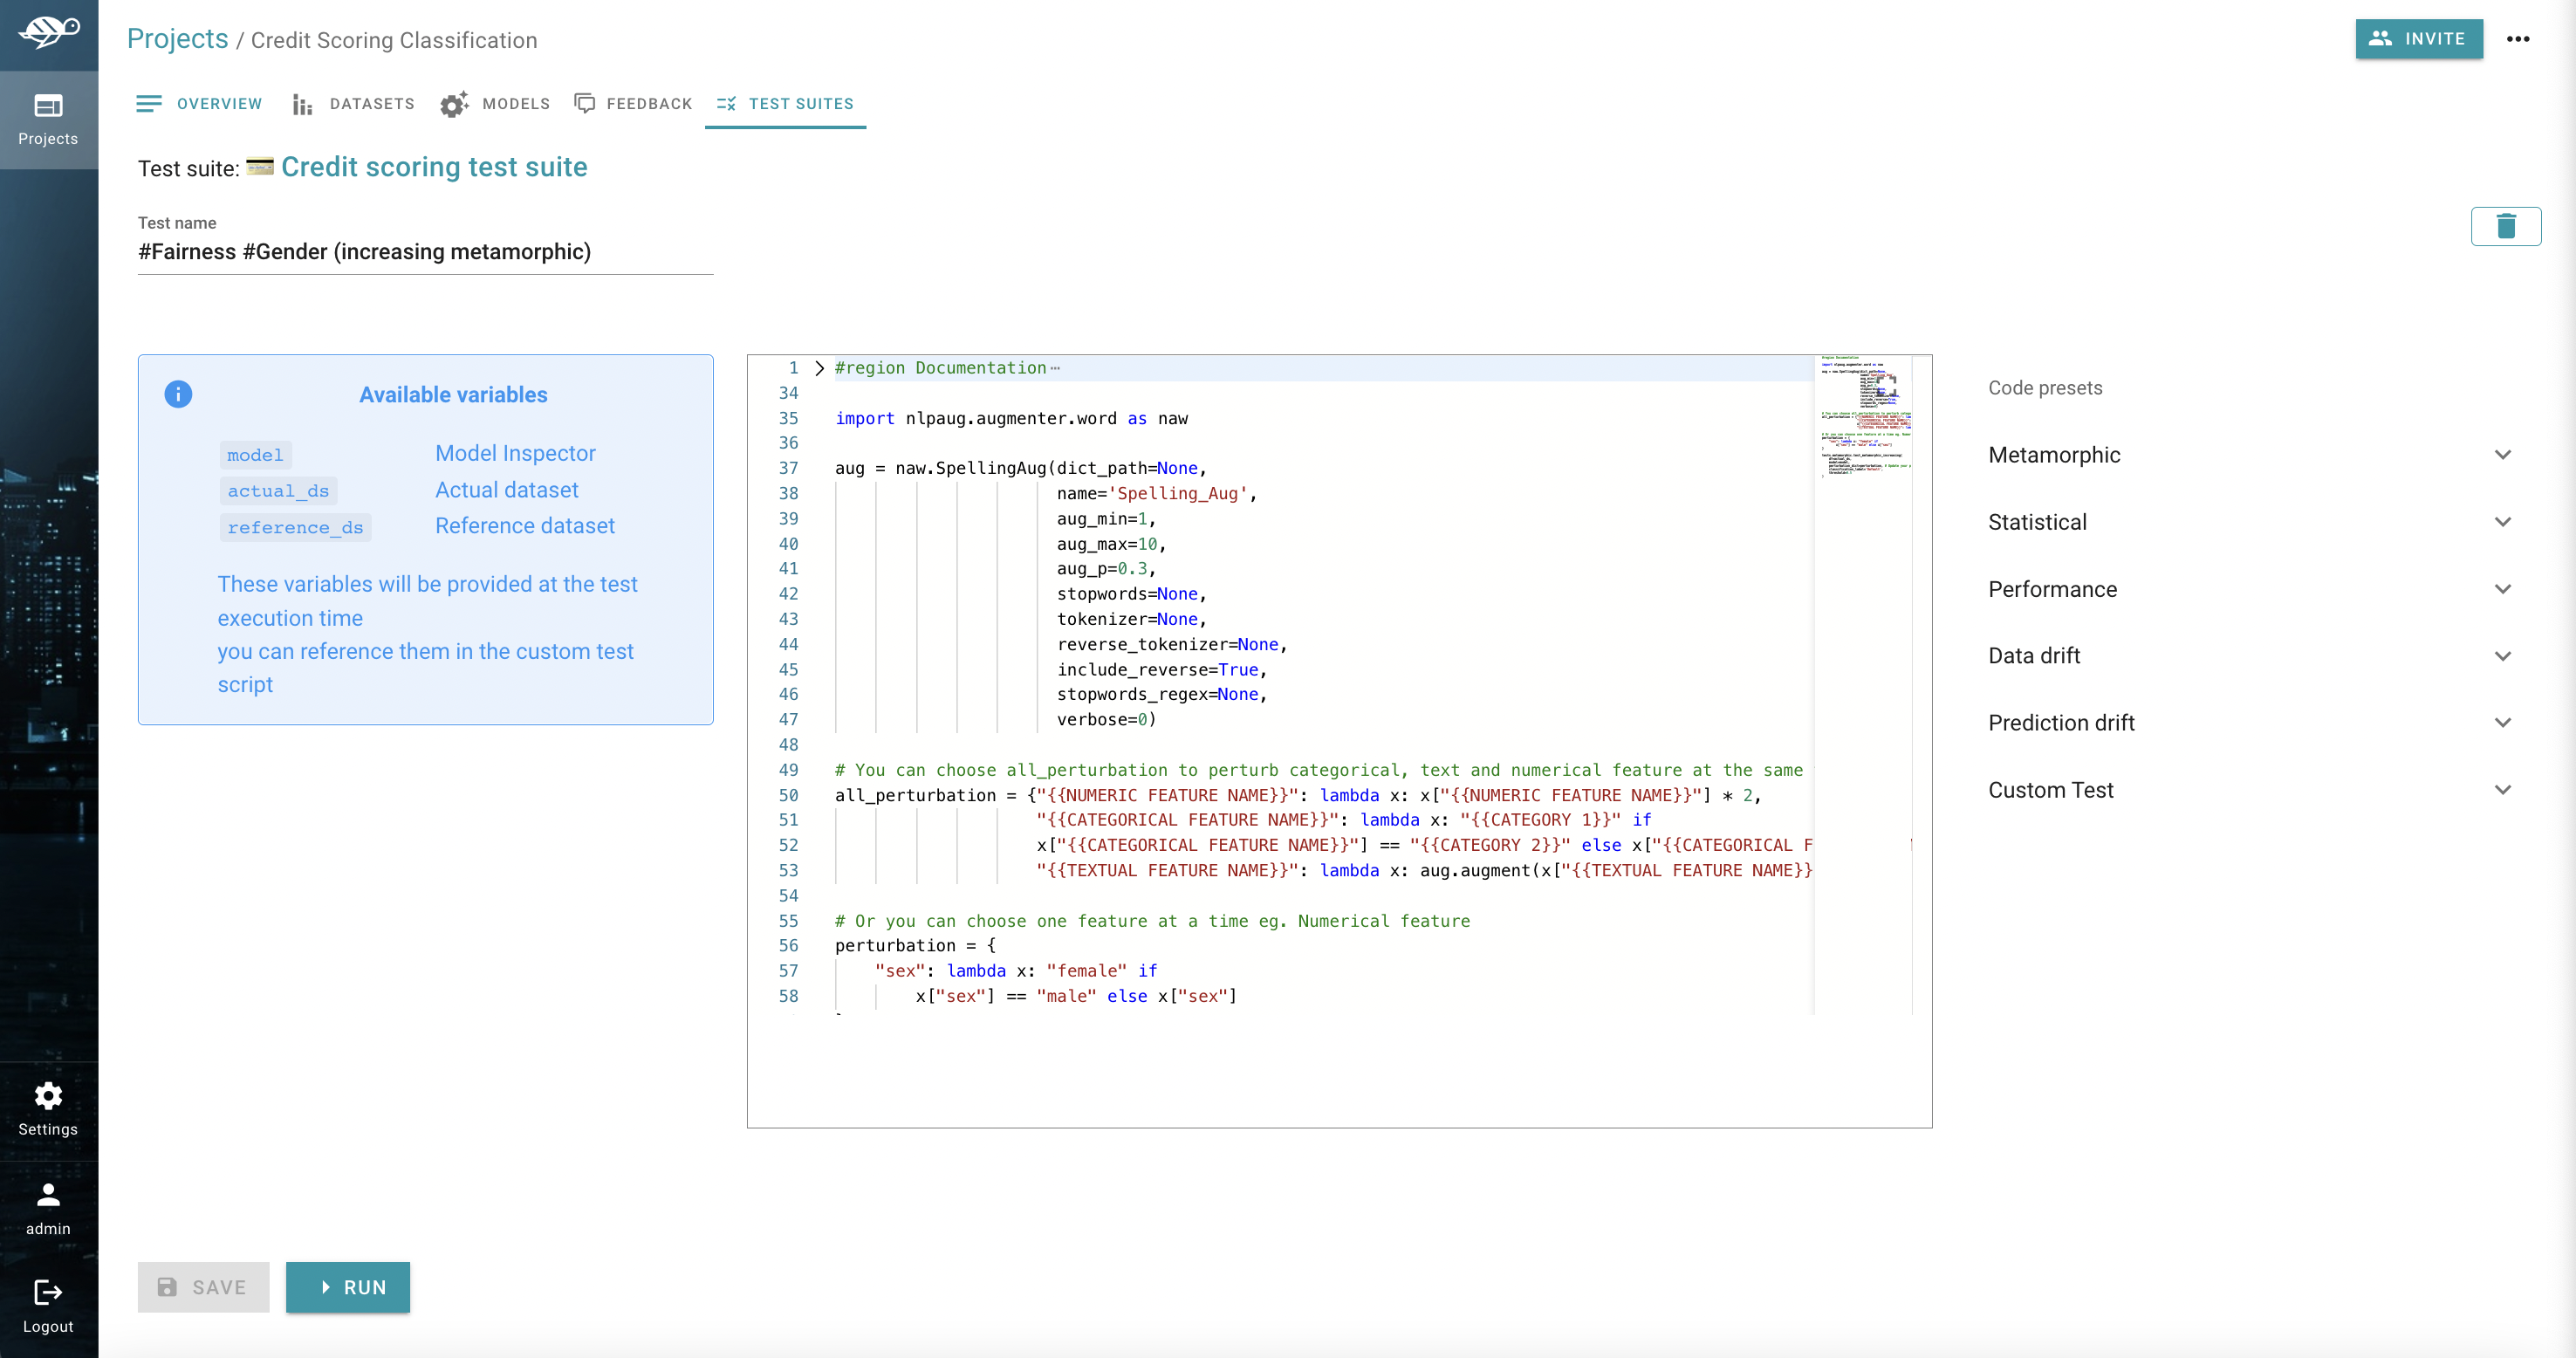
Task: Click the model variable chip
Action: pos(255,455)
